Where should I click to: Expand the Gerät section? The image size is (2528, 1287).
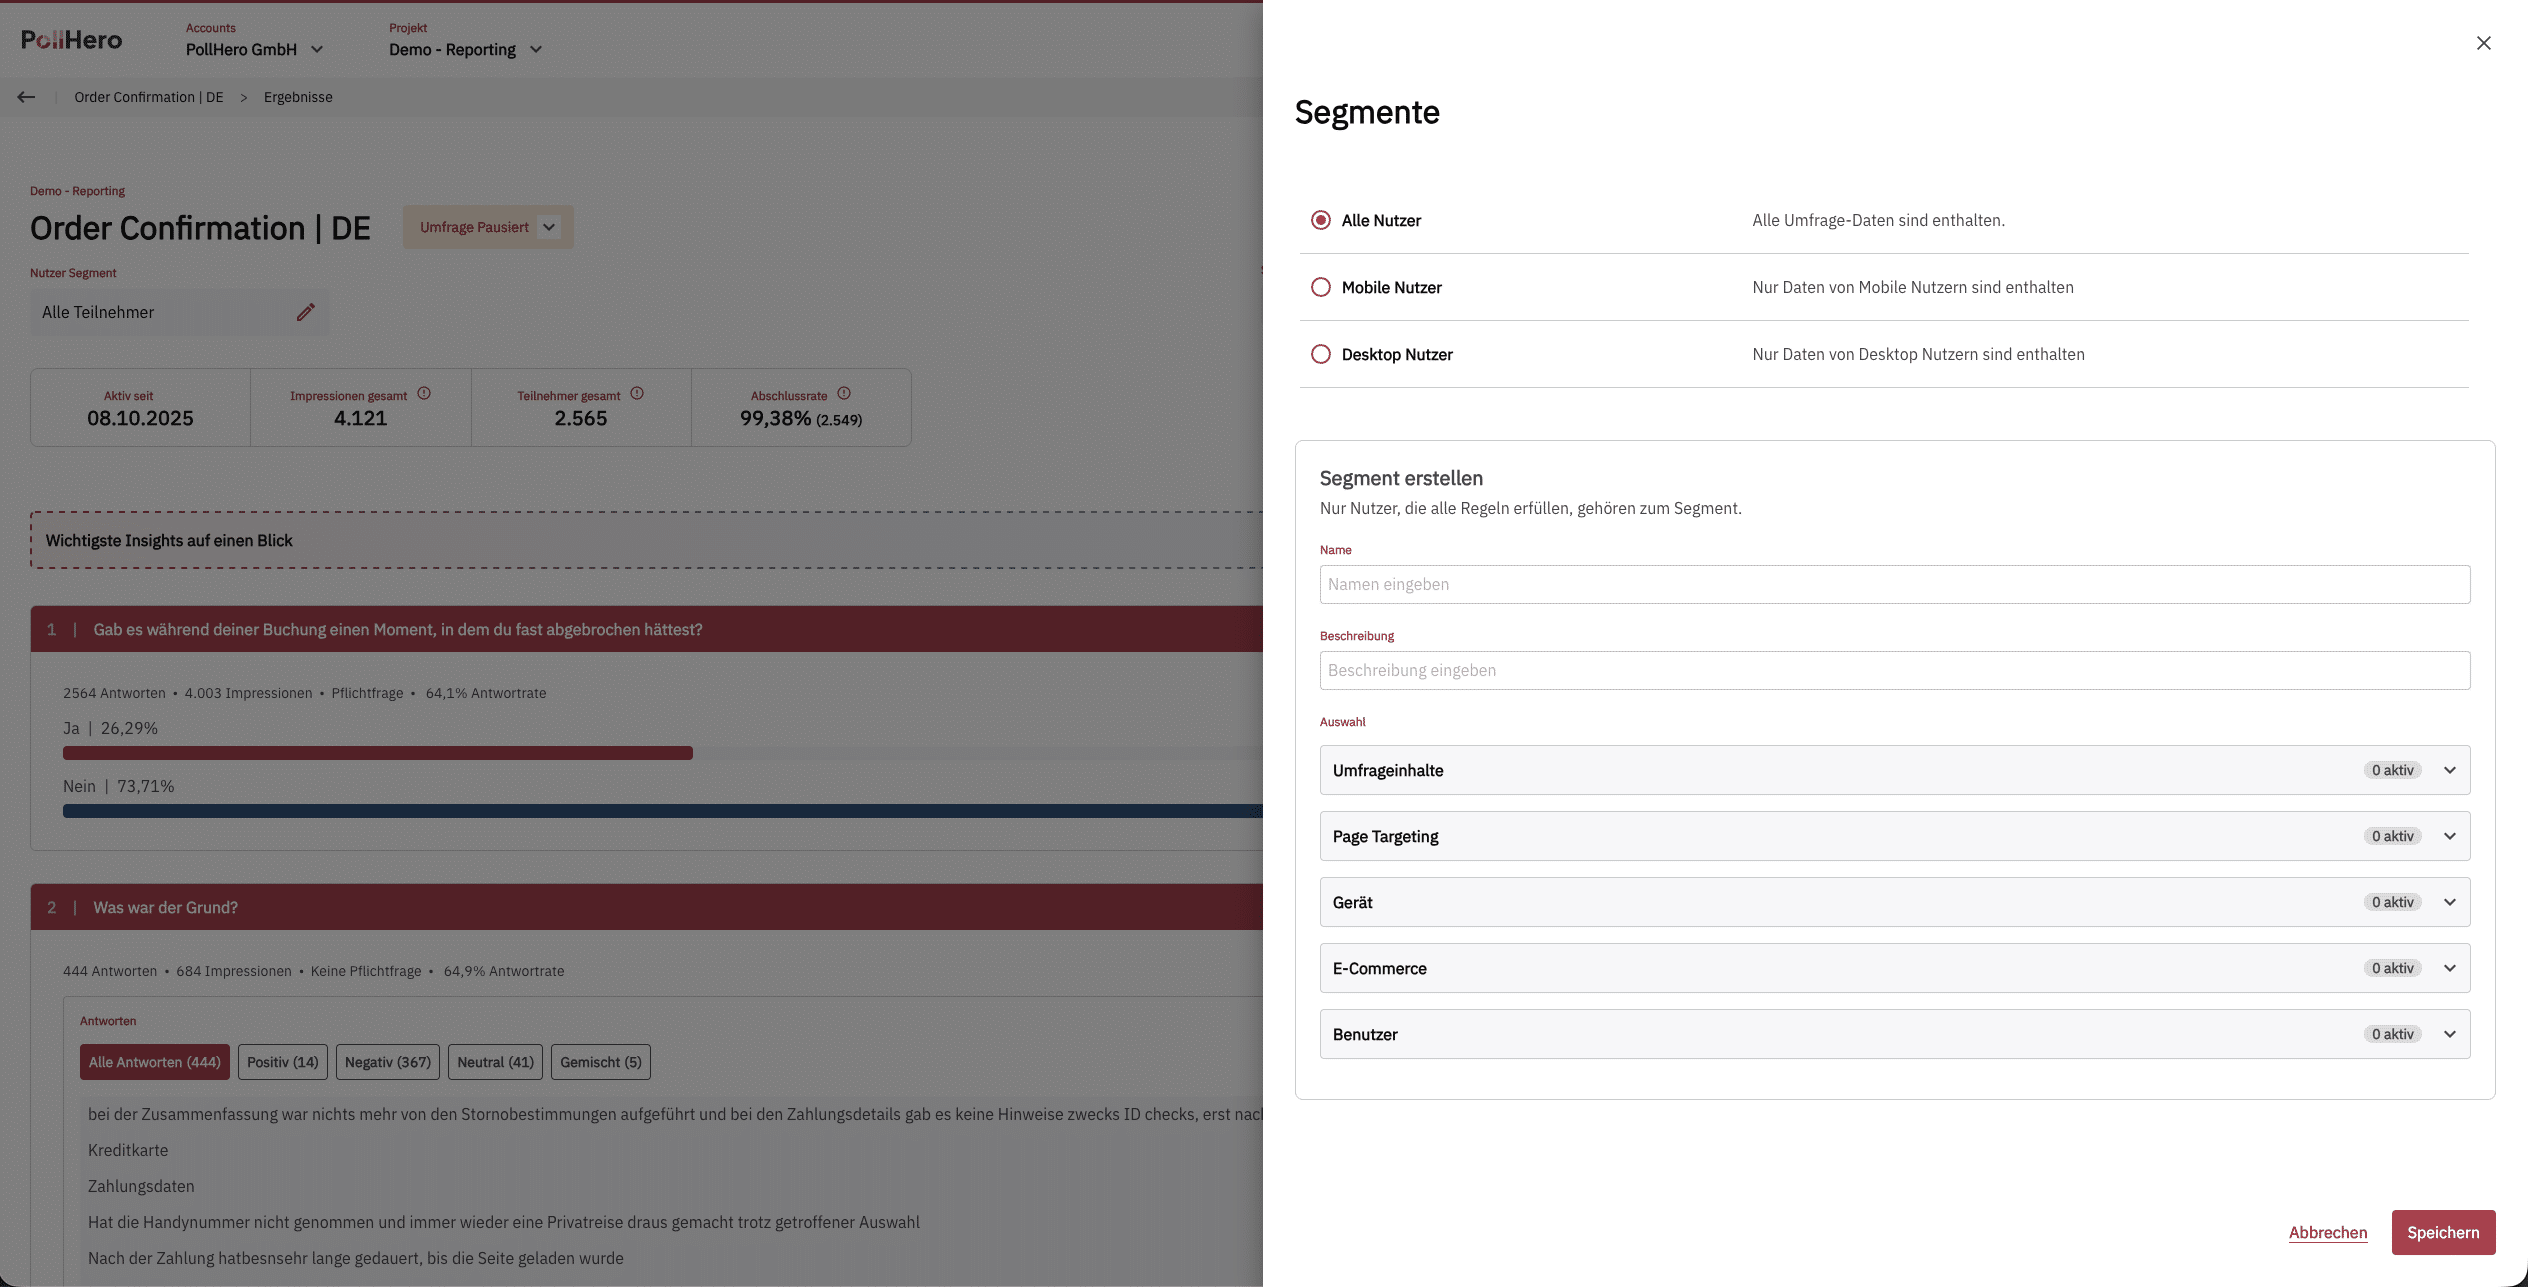1894,902
